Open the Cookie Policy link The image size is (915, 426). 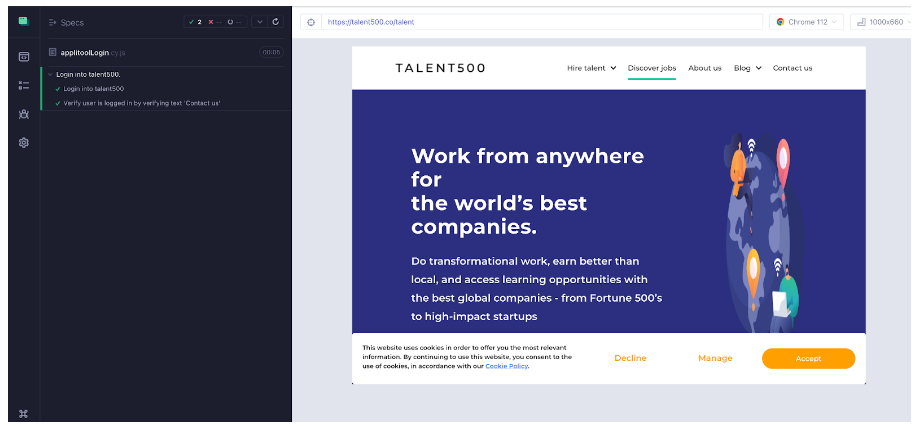507,366
